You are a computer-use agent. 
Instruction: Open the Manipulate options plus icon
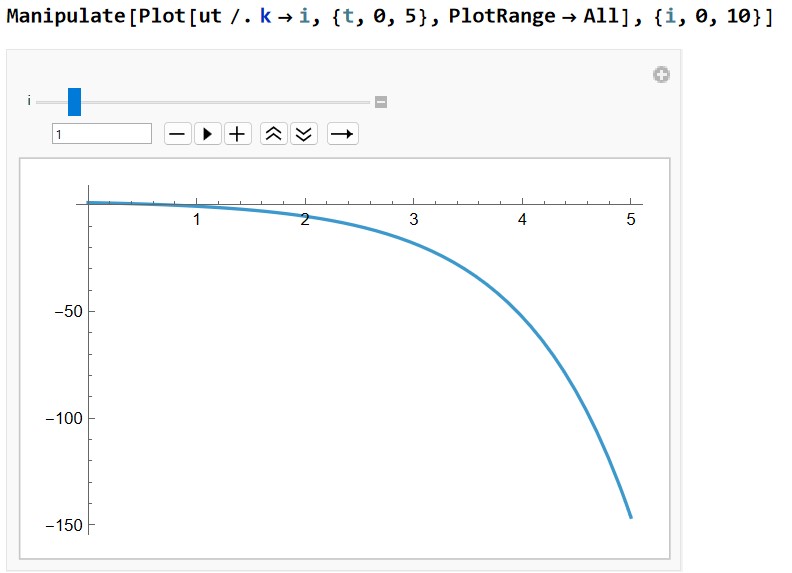[661, 75]
